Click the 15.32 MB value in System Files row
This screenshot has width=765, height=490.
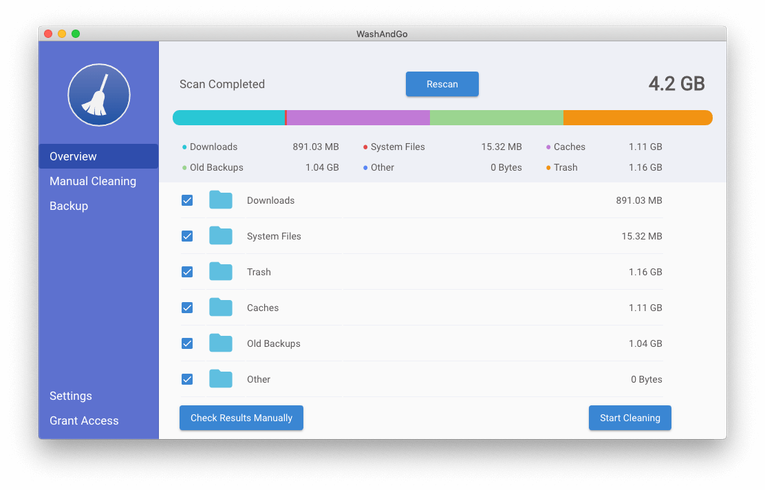(x=642, y=236)
